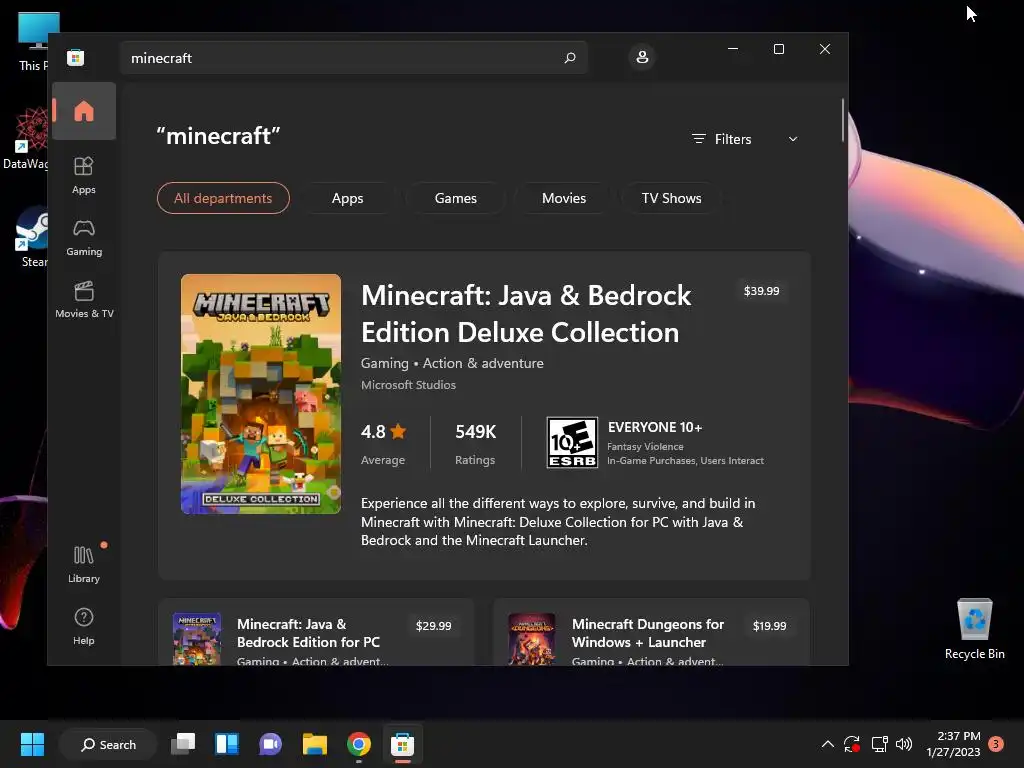Click the $19.99 price on Minecraft Dungeons
This screenshot has height=768, width=1024.
pyautogui.click(x=769, y=626)
